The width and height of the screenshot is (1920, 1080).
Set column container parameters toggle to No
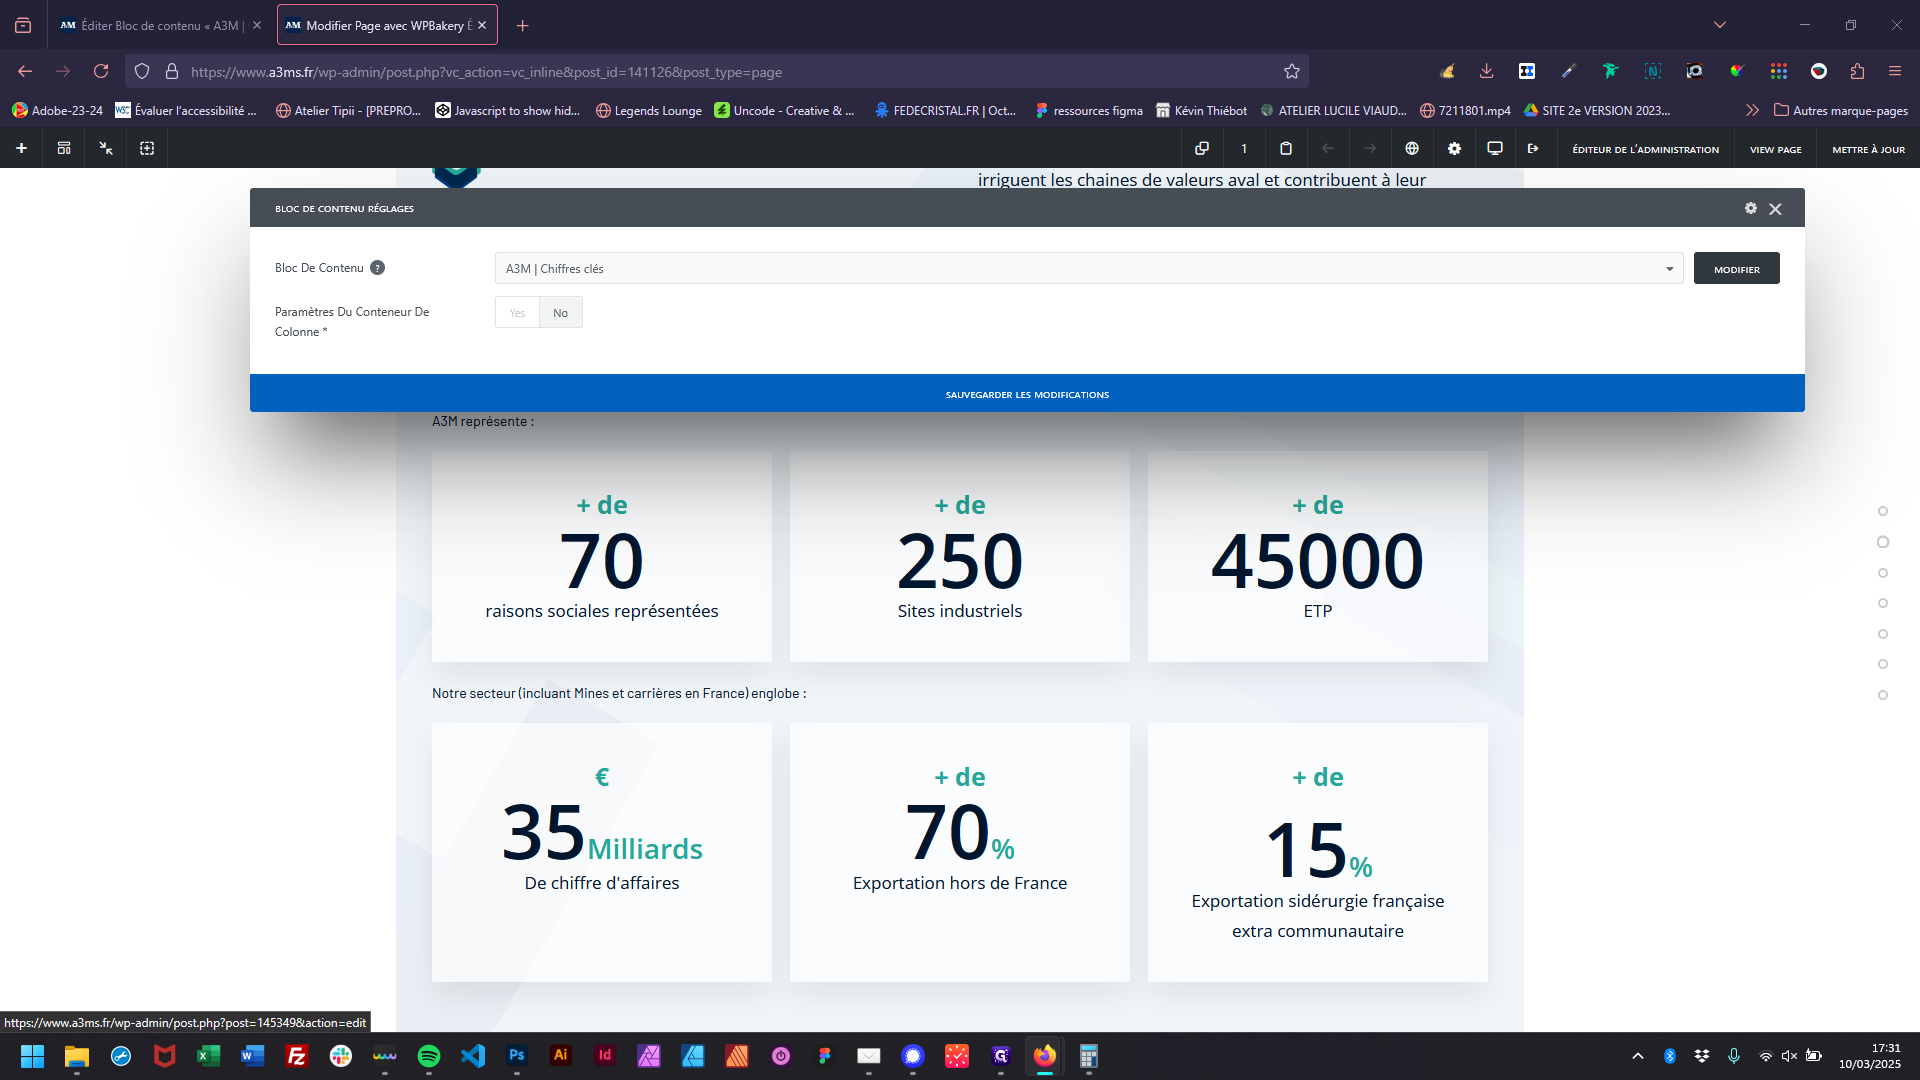561,313
